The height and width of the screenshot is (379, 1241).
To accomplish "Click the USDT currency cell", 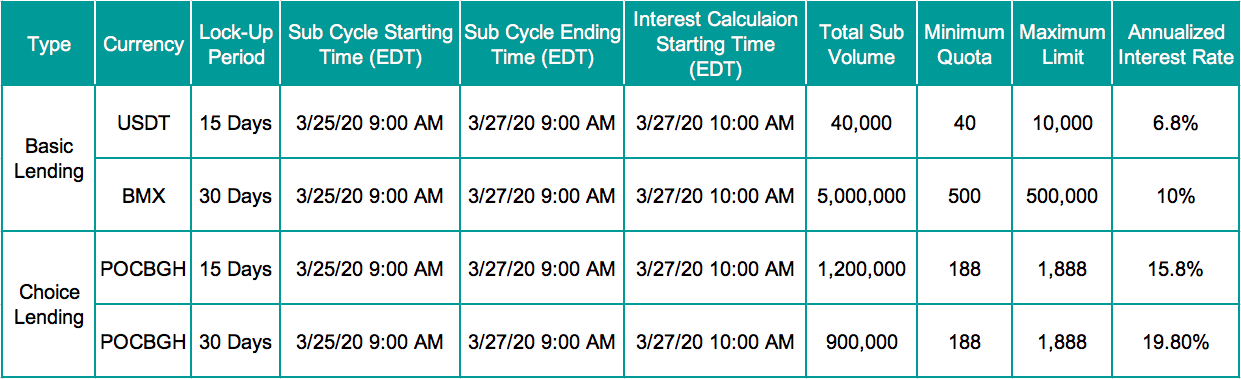I will click(x=144, y=123).
